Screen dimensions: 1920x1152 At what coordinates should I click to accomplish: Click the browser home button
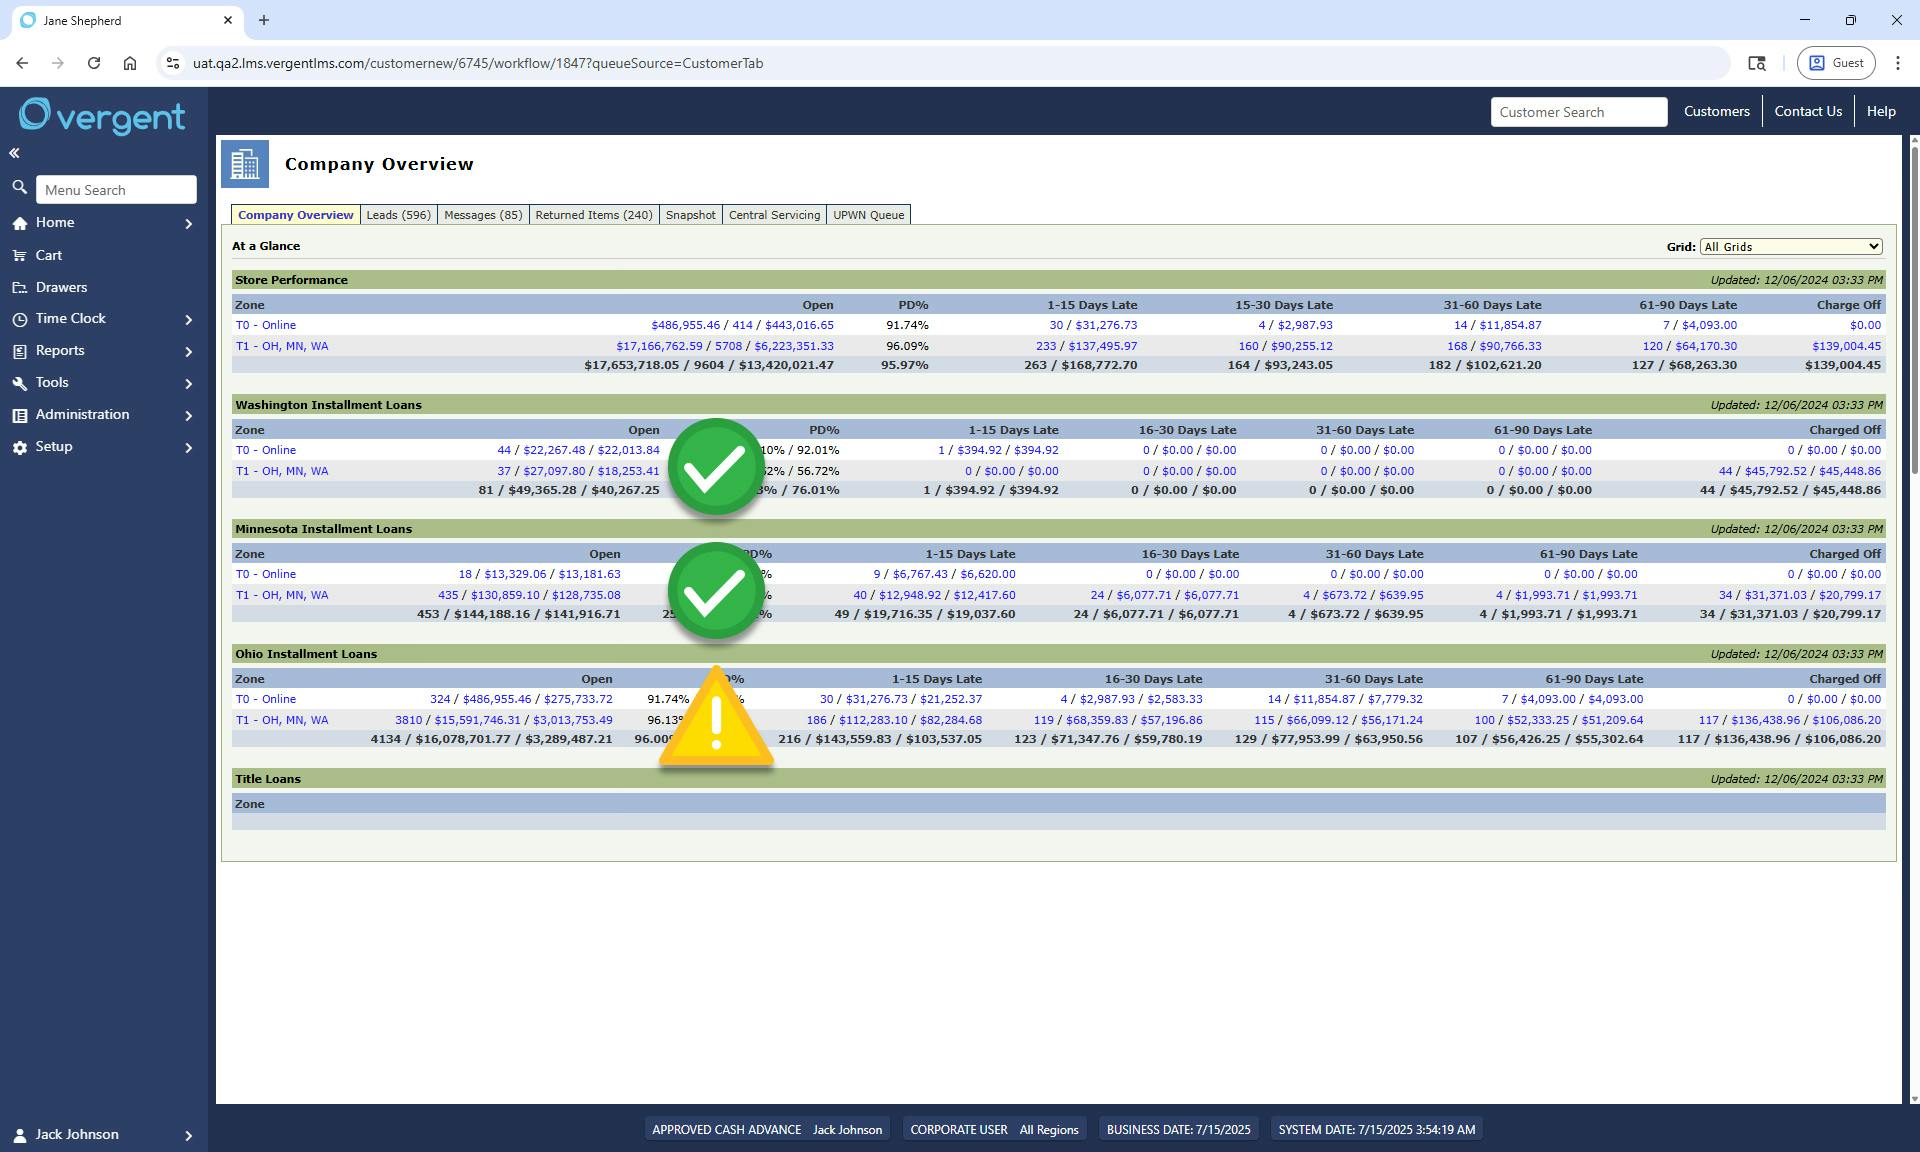(130, 63)
